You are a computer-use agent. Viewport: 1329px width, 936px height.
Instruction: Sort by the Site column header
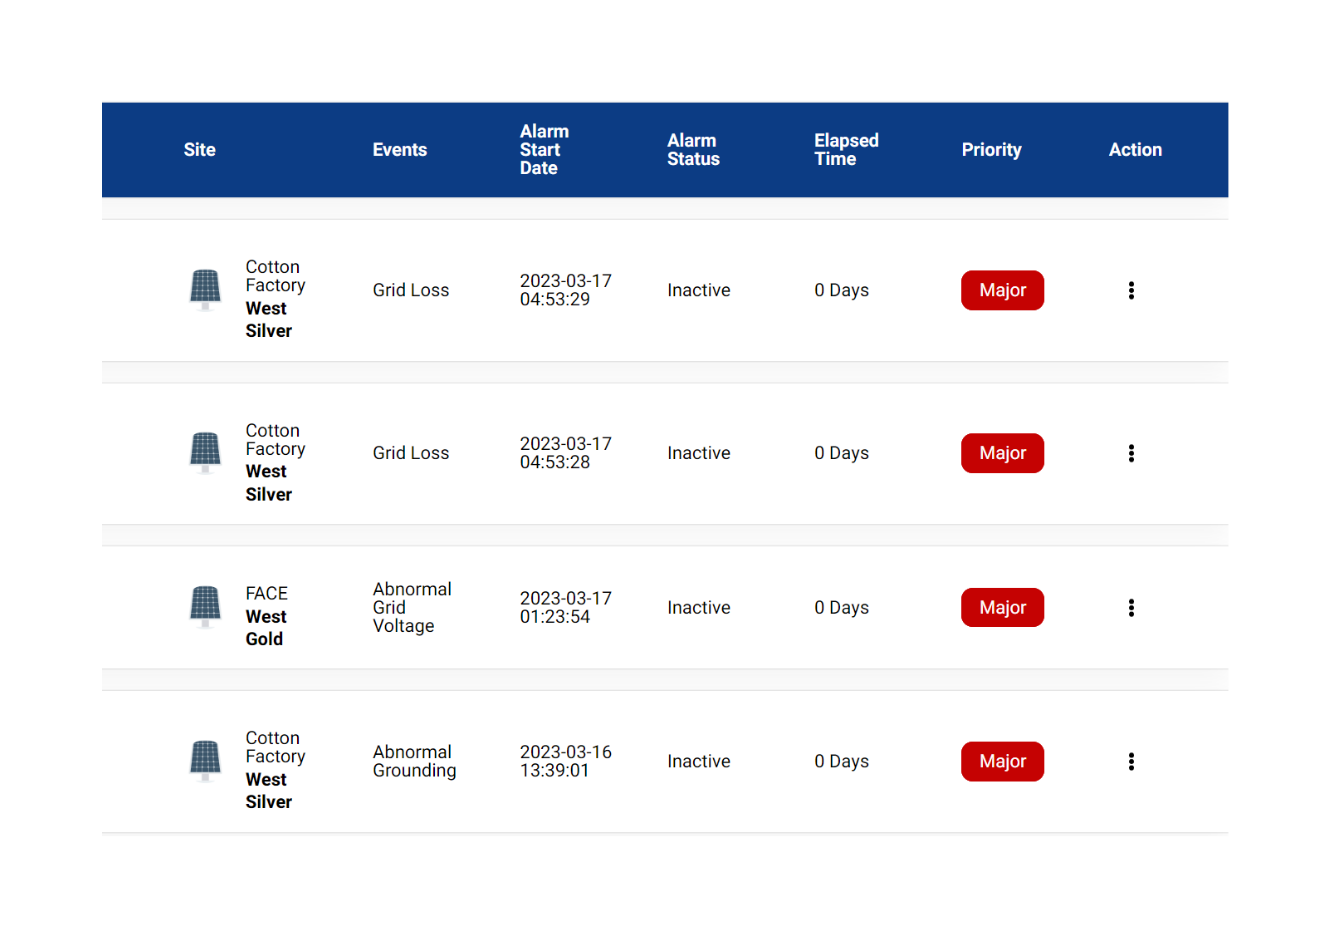pos(200,150)
